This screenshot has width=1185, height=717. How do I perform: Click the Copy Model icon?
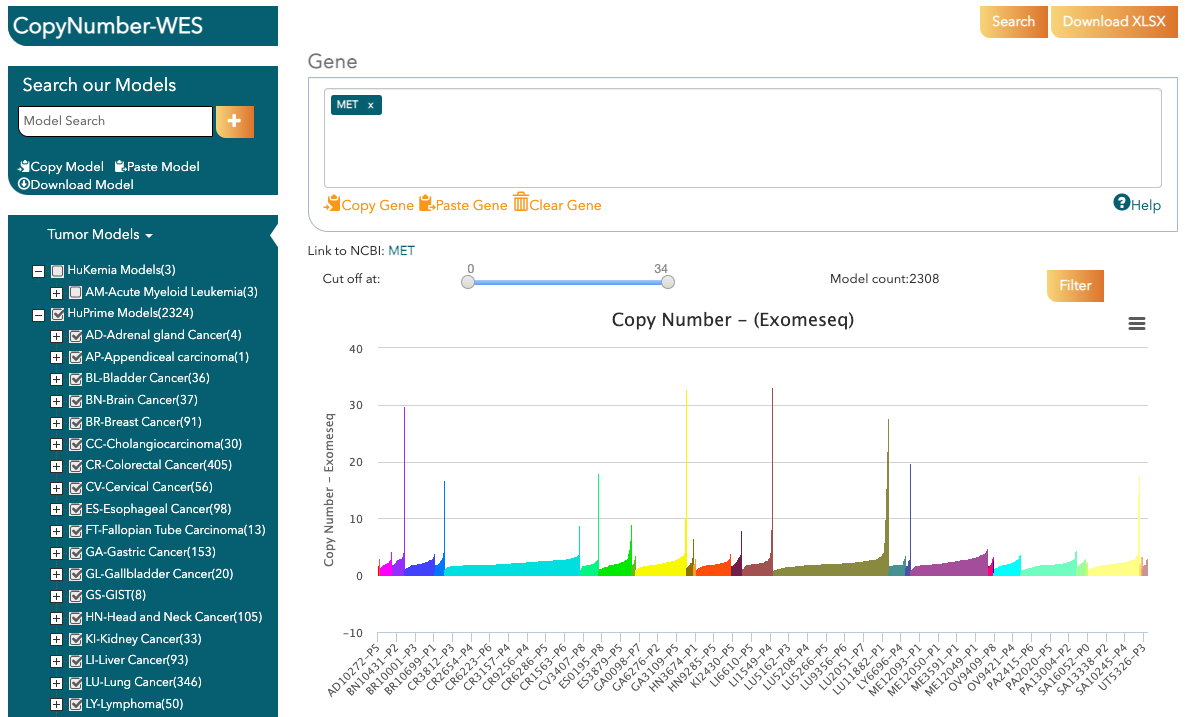pyautogui.click(x=24, y=167)
